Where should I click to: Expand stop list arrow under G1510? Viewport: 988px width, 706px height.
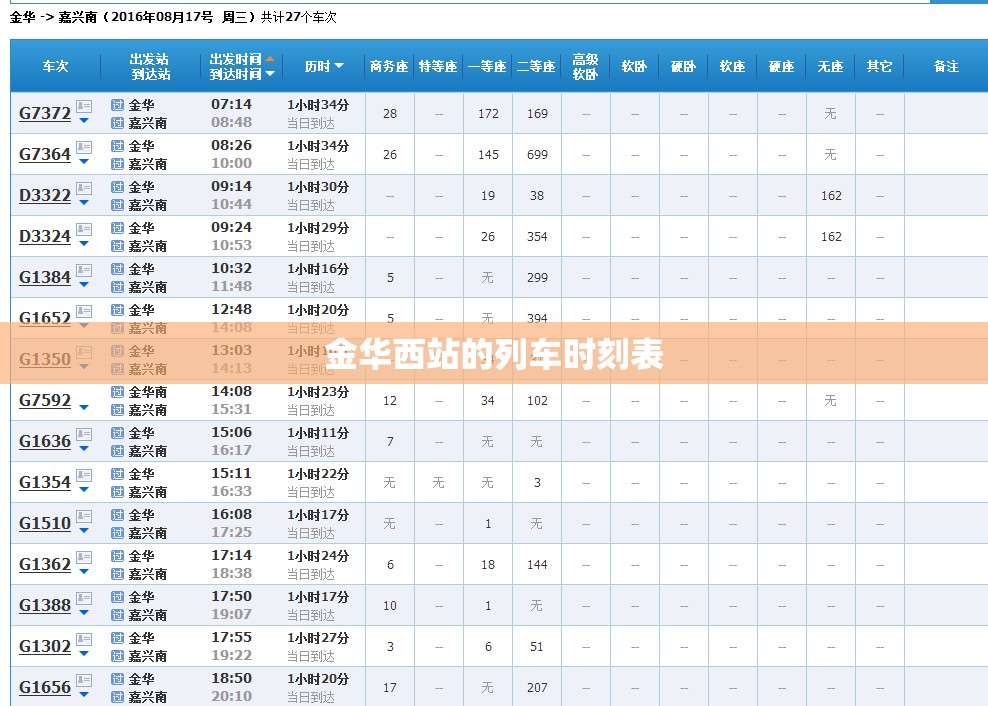coord(84,530)
